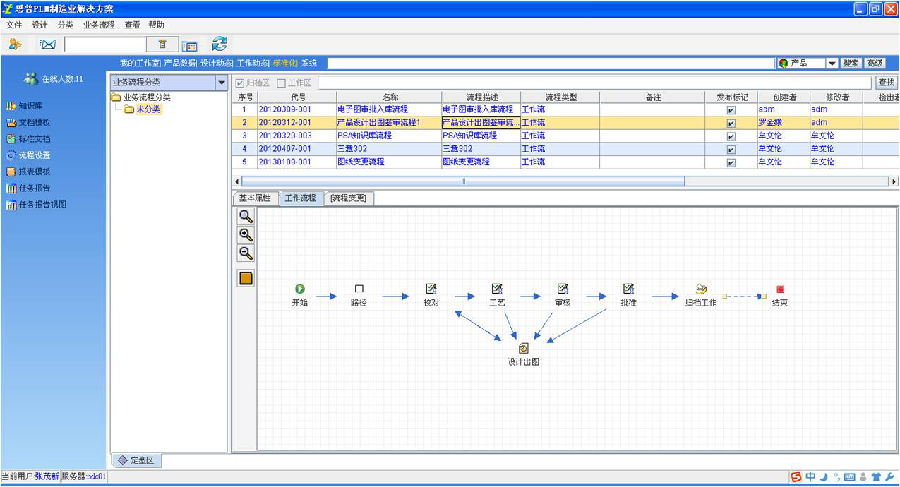
Task: Toggle 发布标记 checkbox in first row
Action: [x=730, y=109]
